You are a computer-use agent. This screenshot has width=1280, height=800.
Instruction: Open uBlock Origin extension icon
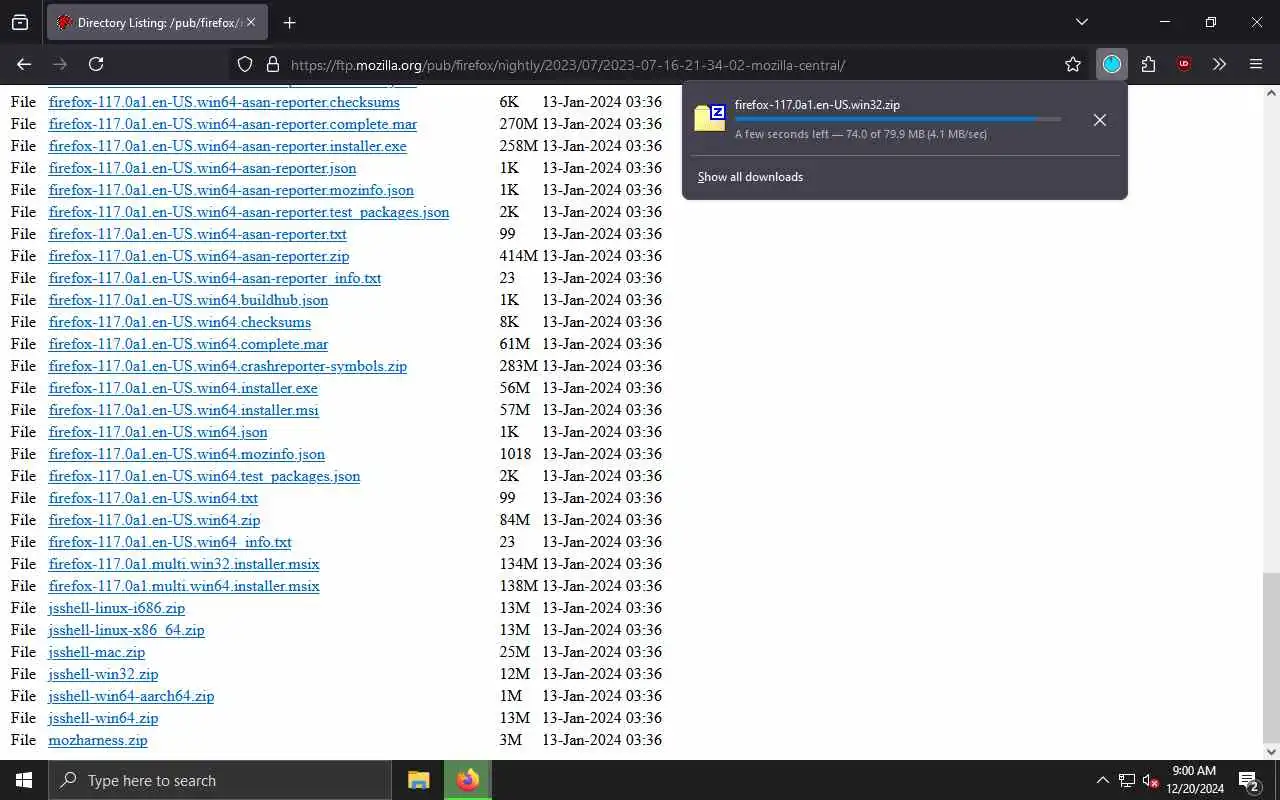coord(1184,64)
